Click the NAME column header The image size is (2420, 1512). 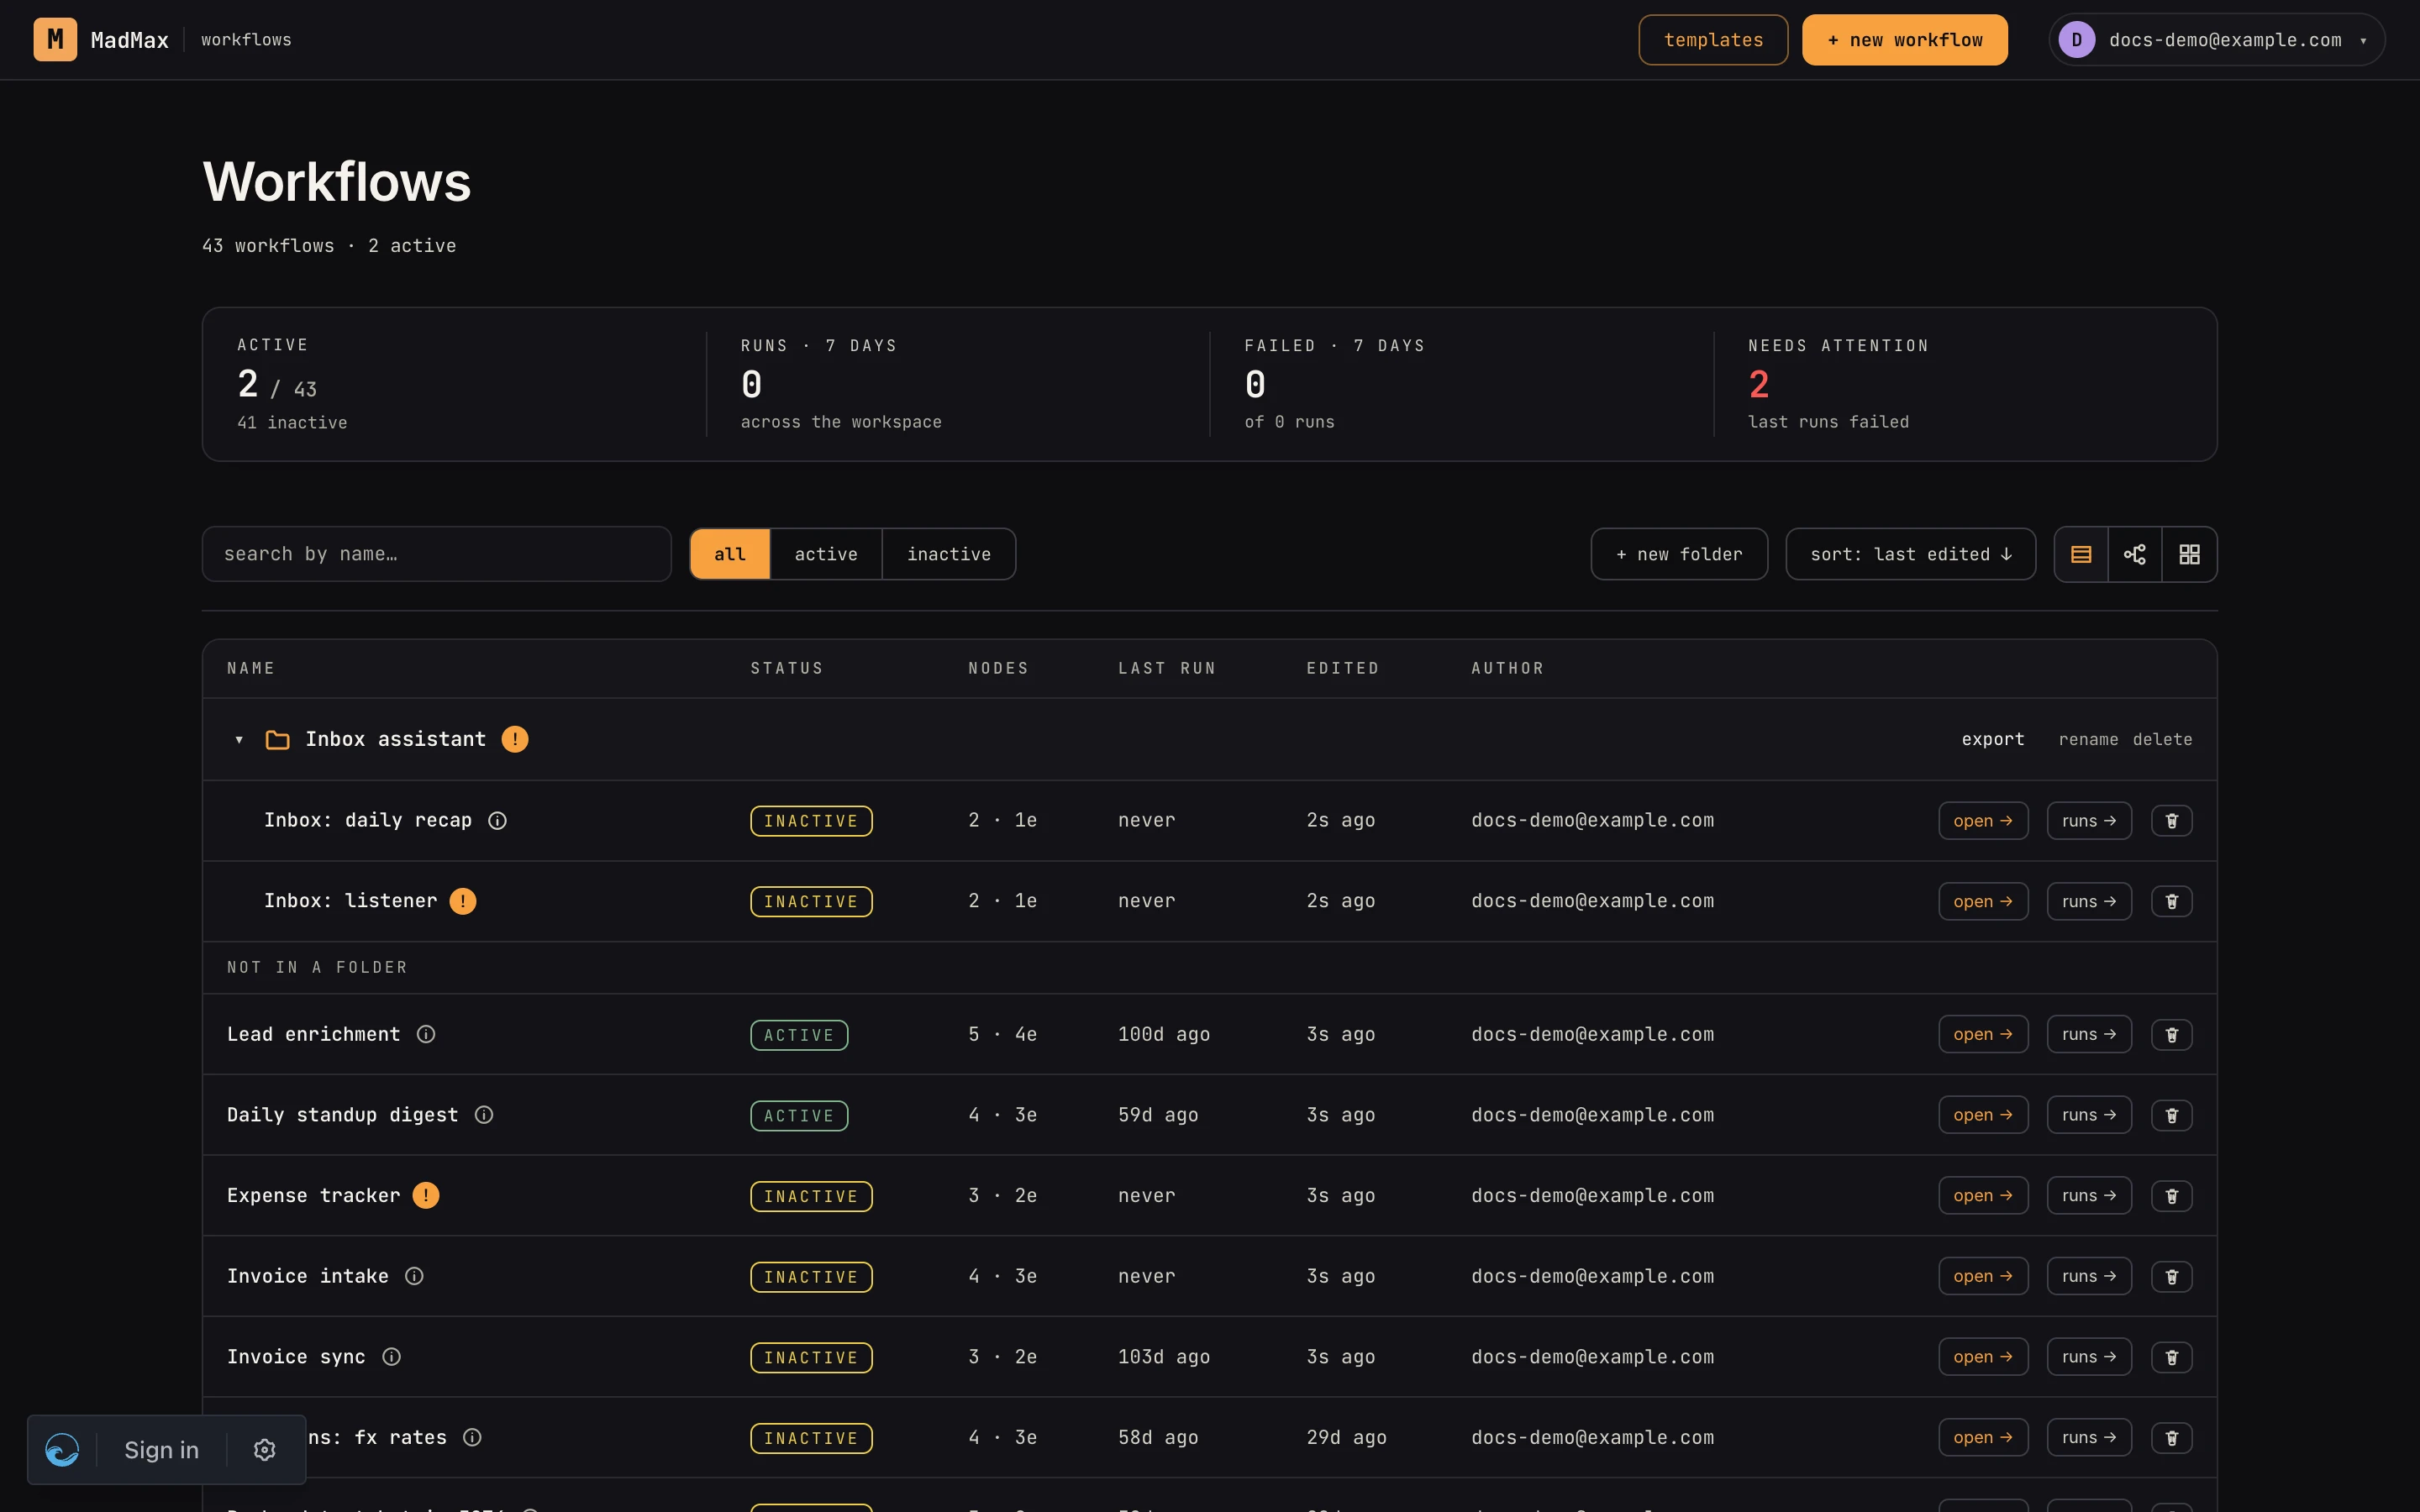(x=251, y=668)
